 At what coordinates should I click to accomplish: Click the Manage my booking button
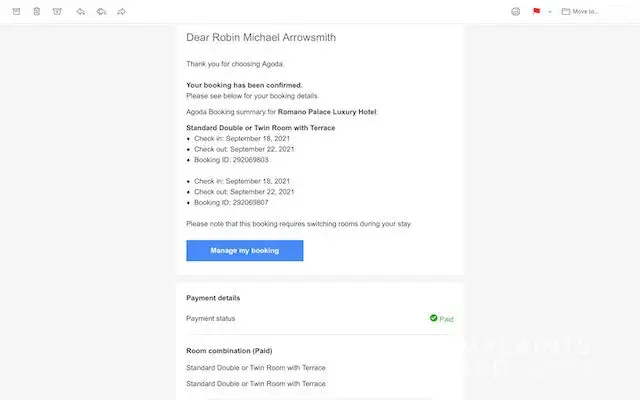244,250
